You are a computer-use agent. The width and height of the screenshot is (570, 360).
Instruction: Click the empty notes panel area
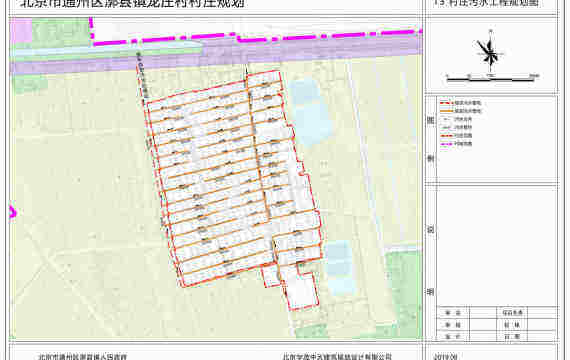coord(497,245)
